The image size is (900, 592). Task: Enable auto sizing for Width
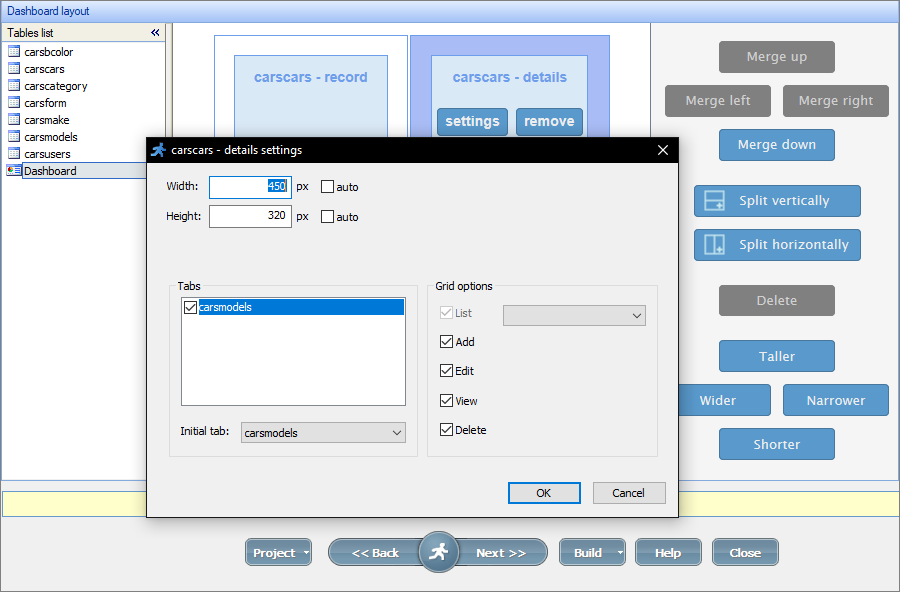327,186
